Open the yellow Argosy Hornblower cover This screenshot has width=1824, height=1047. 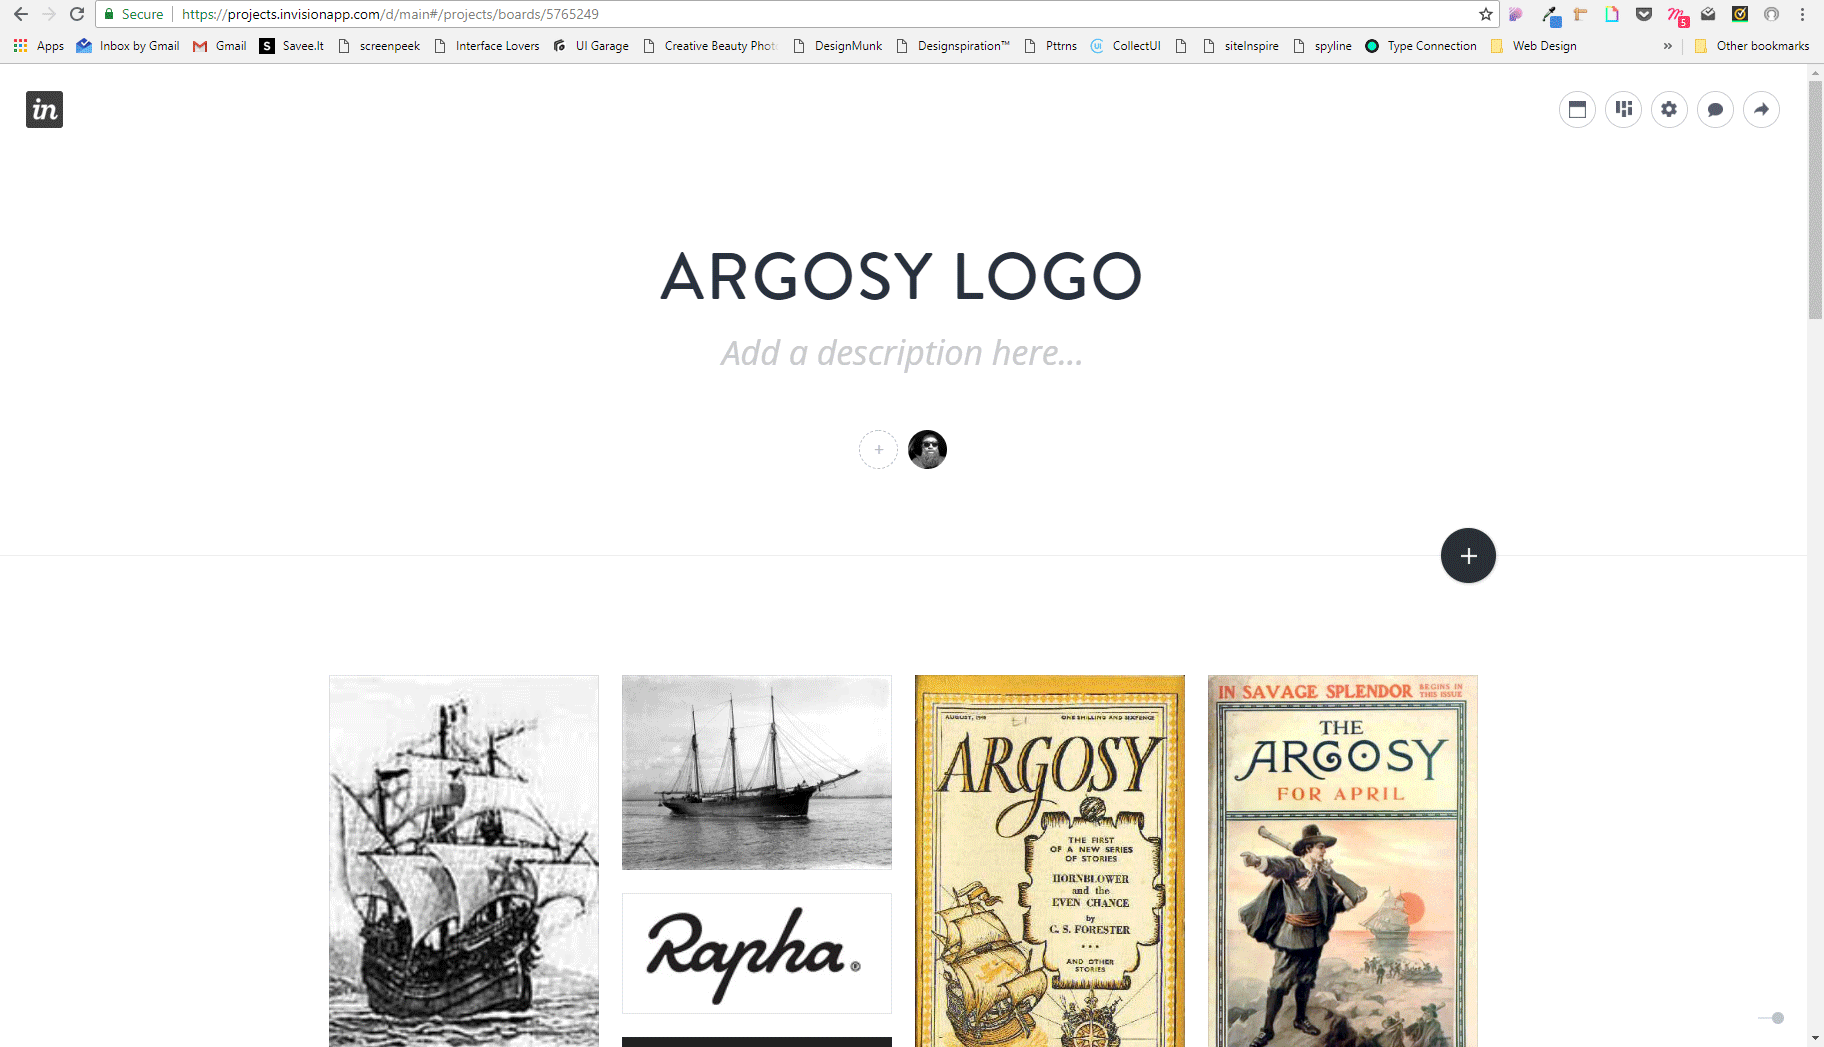1050,861
